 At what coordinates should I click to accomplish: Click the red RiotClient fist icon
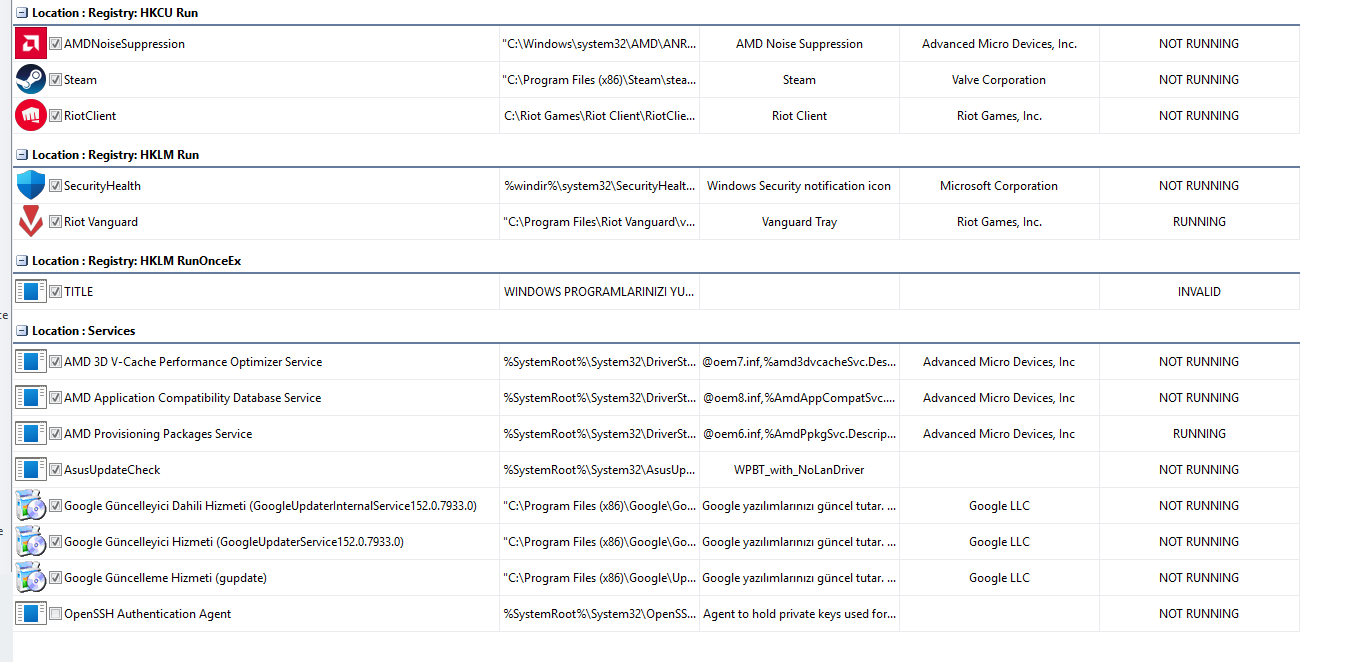[31, 116]
